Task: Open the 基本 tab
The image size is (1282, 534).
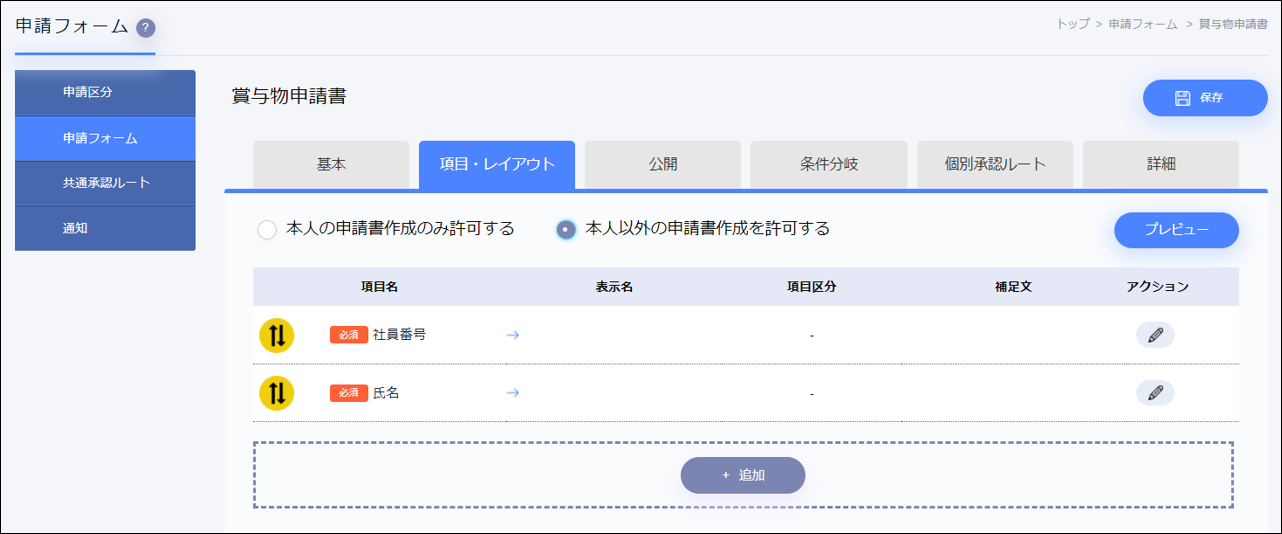Action: (x=331, y=164)
